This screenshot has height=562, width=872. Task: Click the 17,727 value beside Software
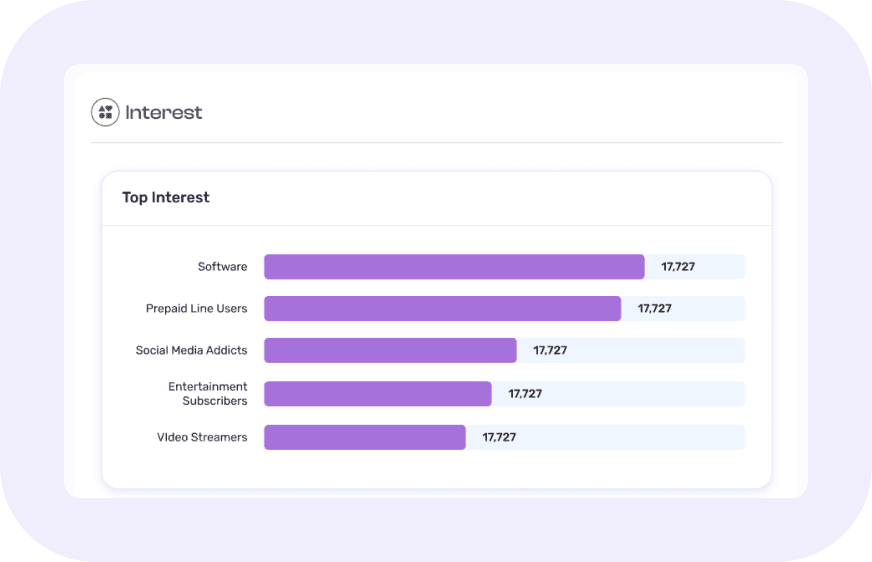click(678, 267)
